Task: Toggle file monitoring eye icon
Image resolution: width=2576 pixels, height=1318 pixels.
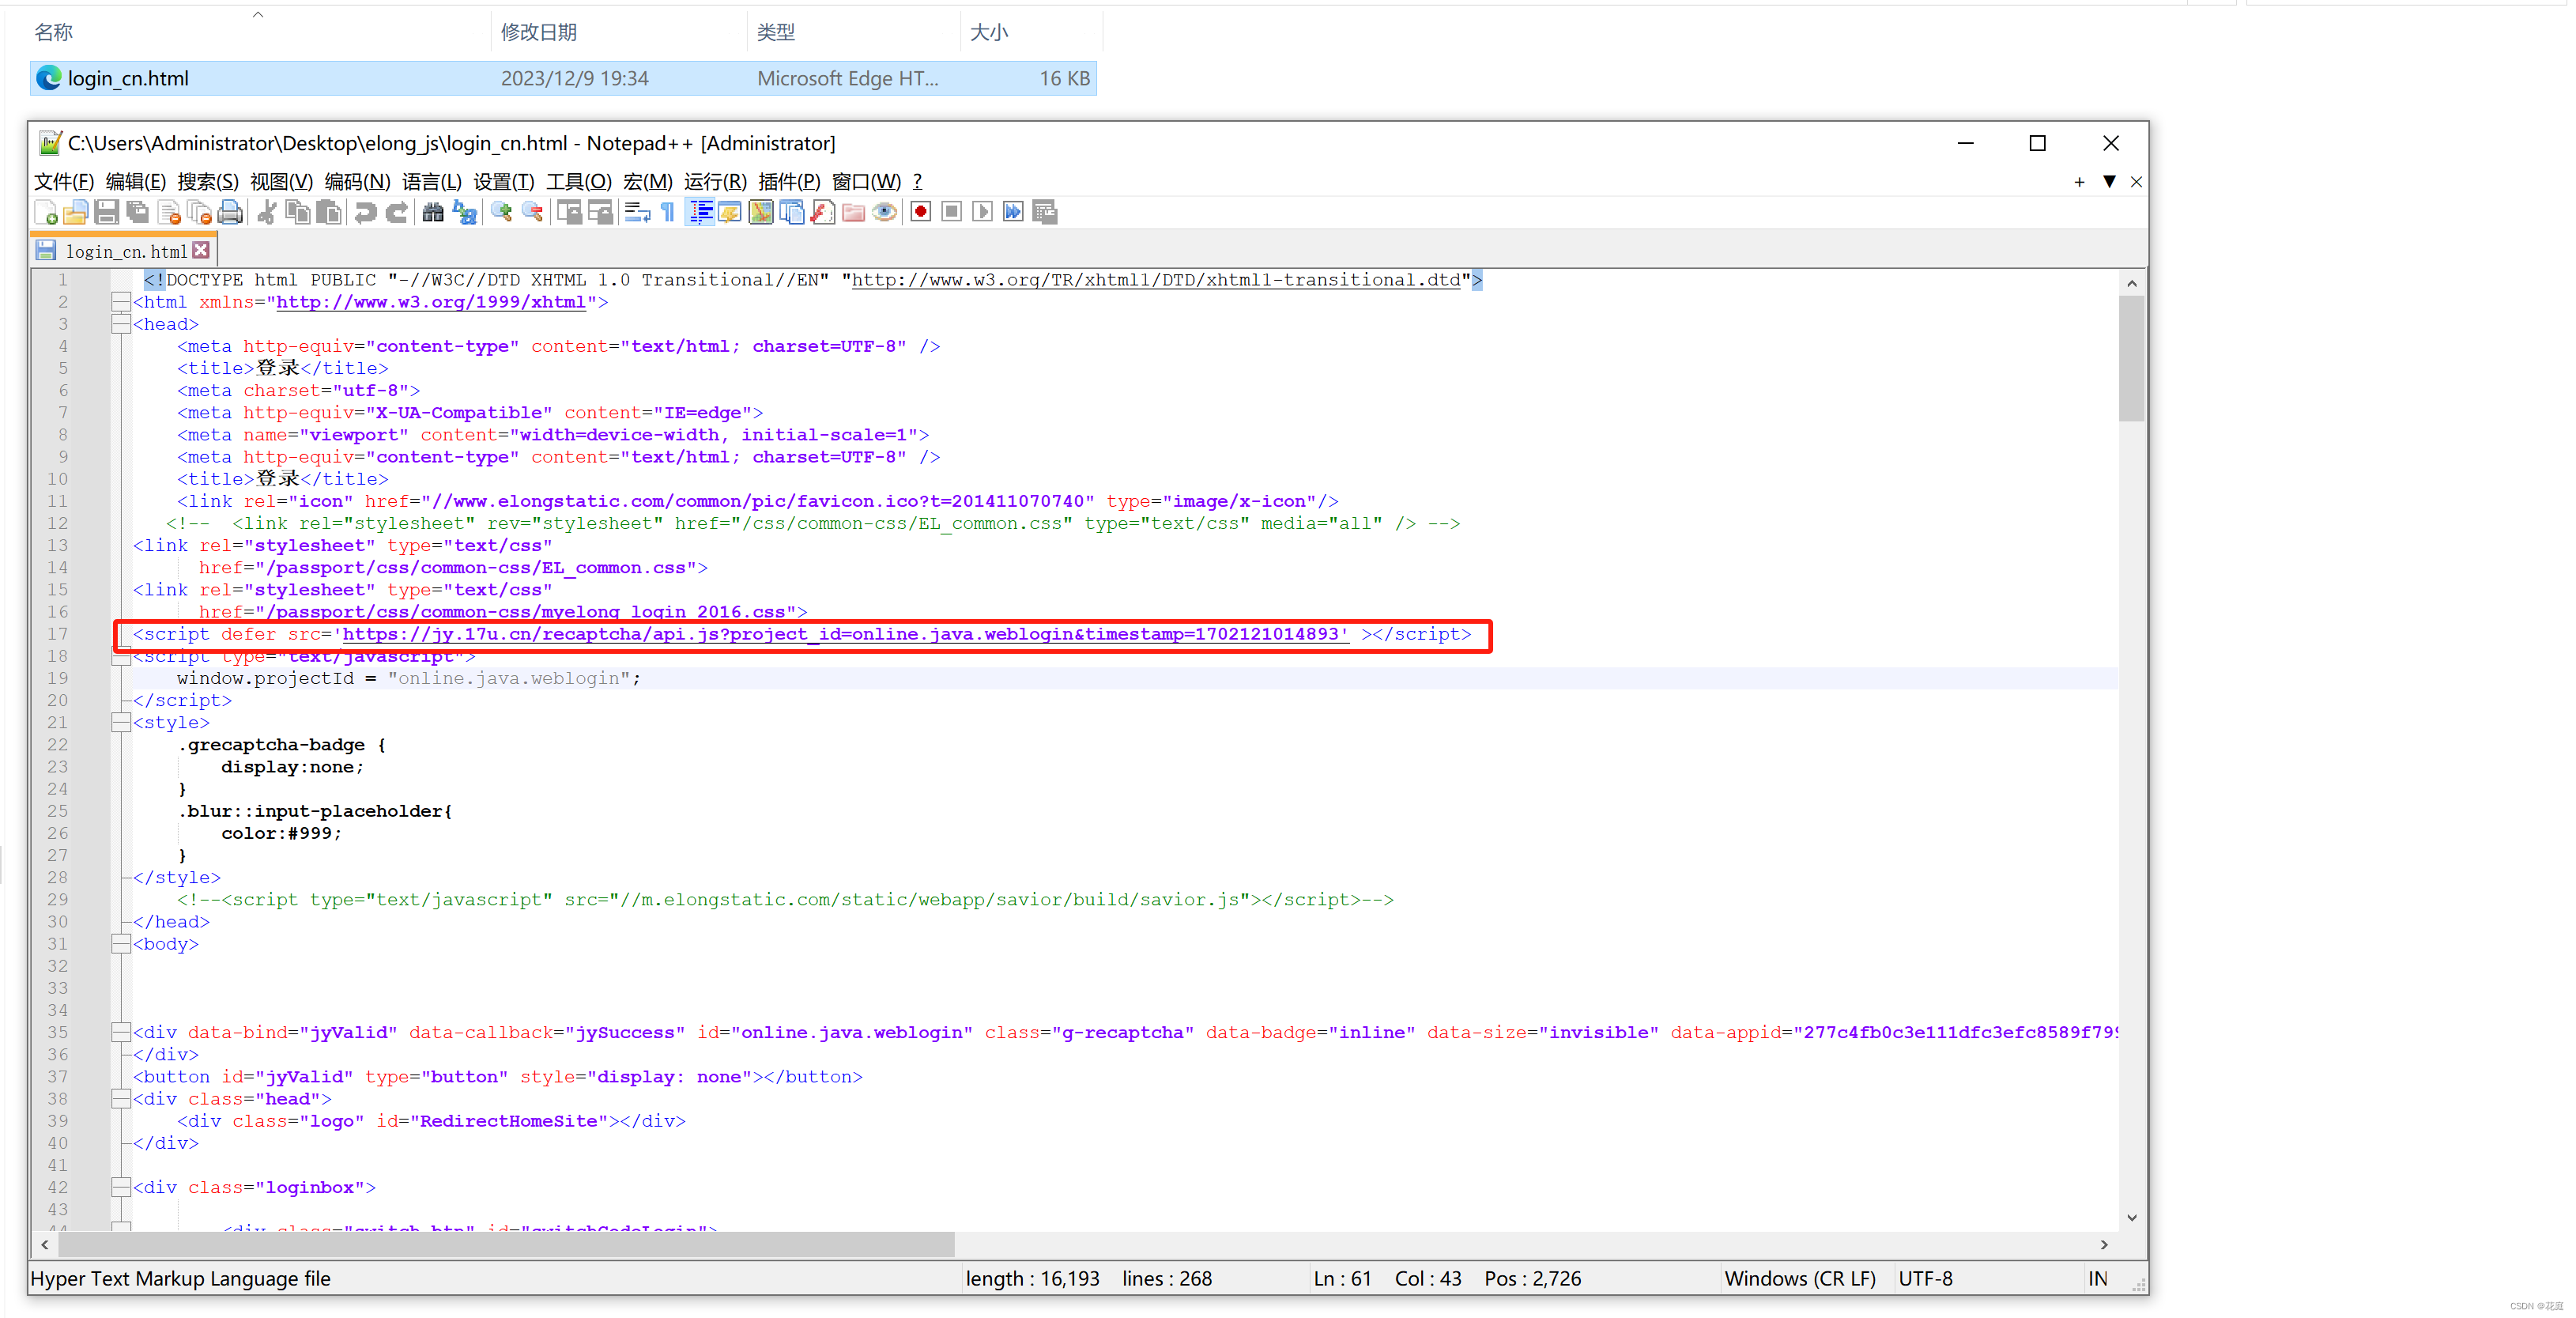Action: pos(885,212)
